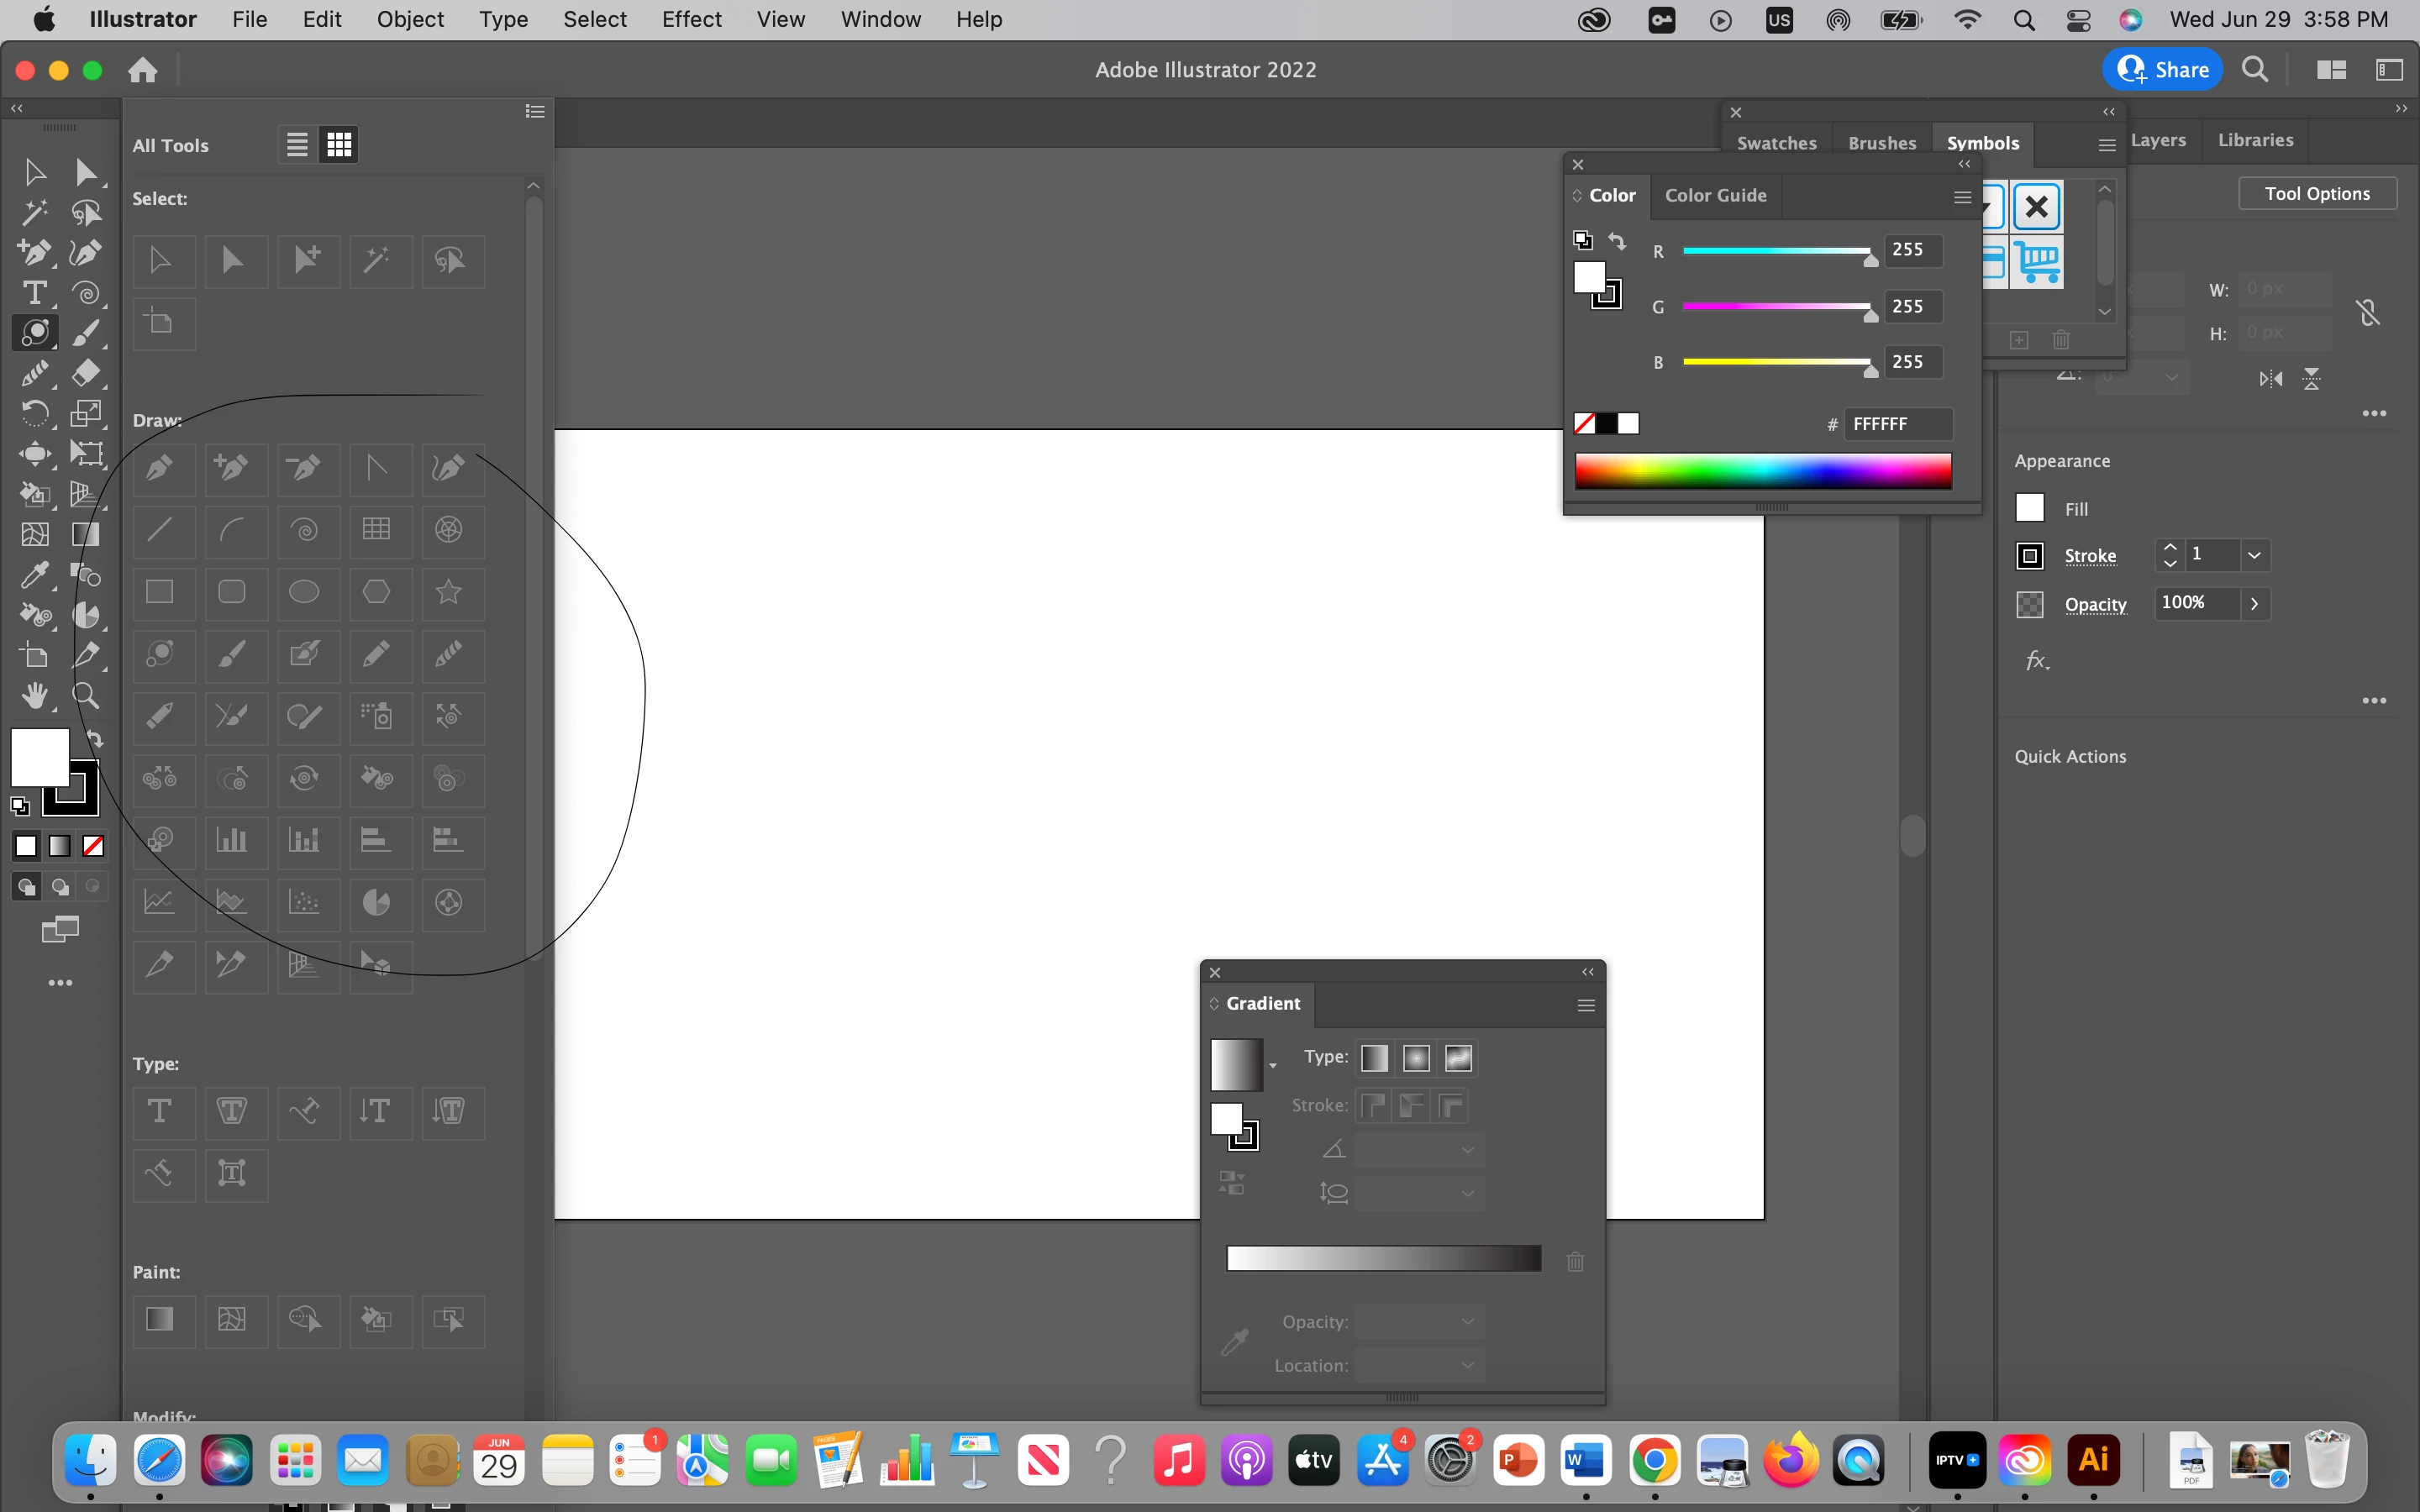
Task: Open the Gradient preset dropdown arrow
Action: (1272, 1066)
